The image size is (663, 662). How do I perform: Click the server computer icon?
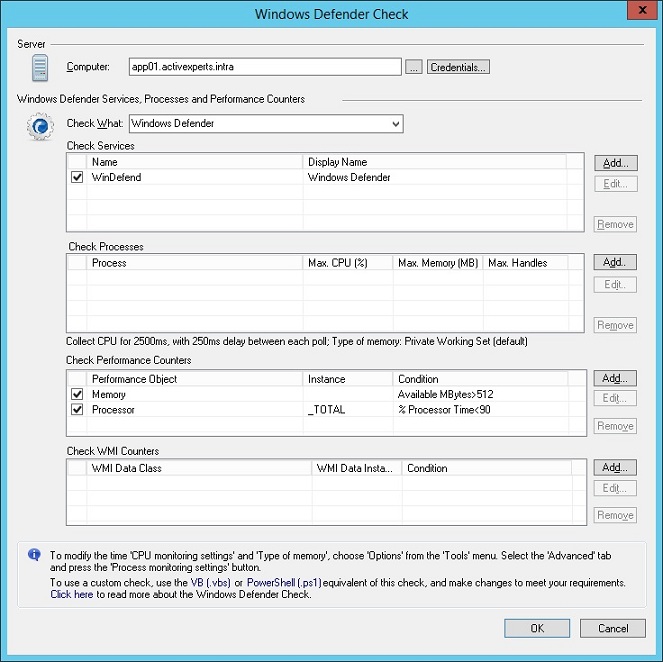click(40, 68)
